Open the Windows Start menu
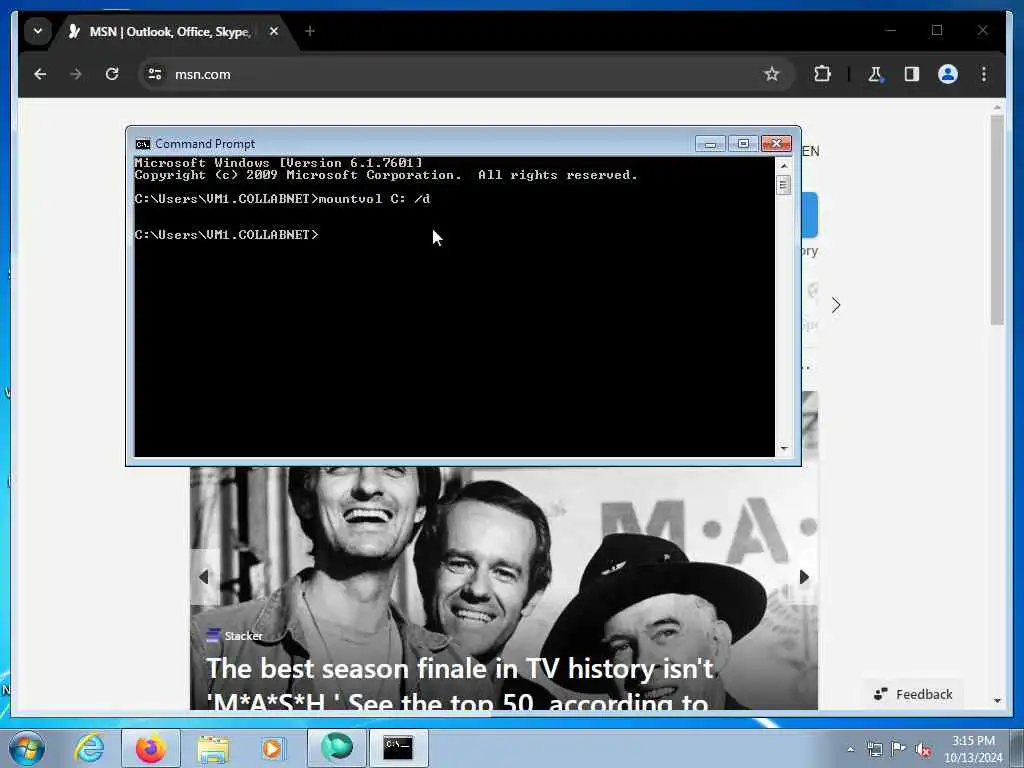Viewport: 1024px width, 768px height. coord(26,748)
